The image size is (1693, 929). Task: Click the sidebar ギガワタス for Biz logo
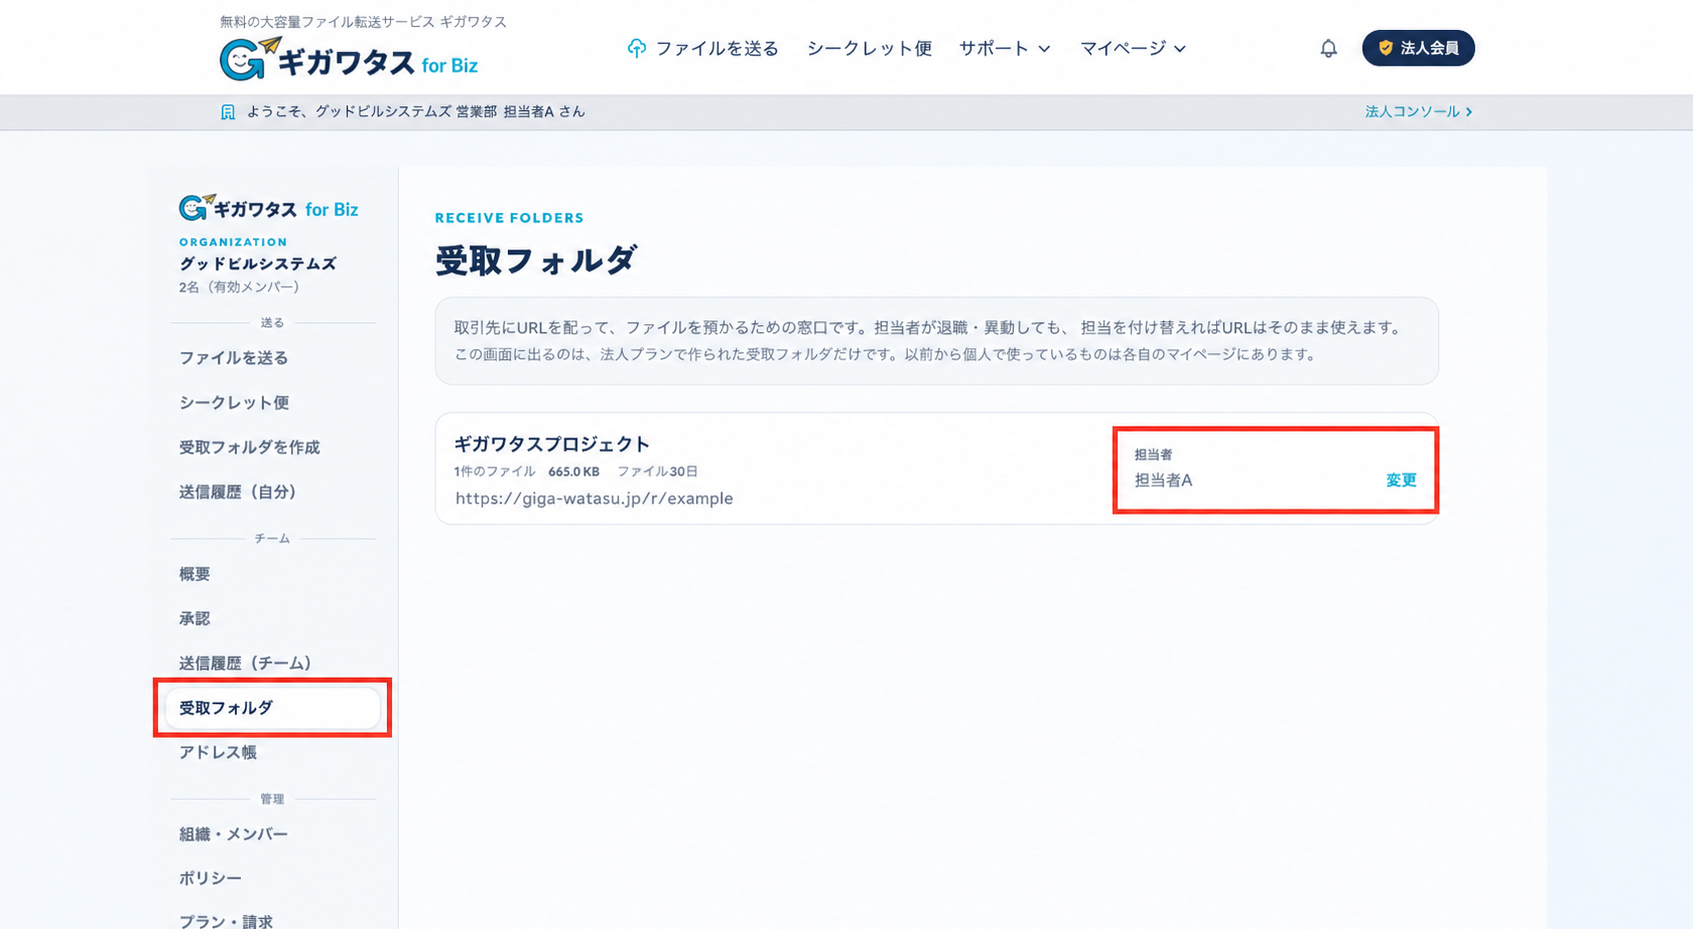268,208
